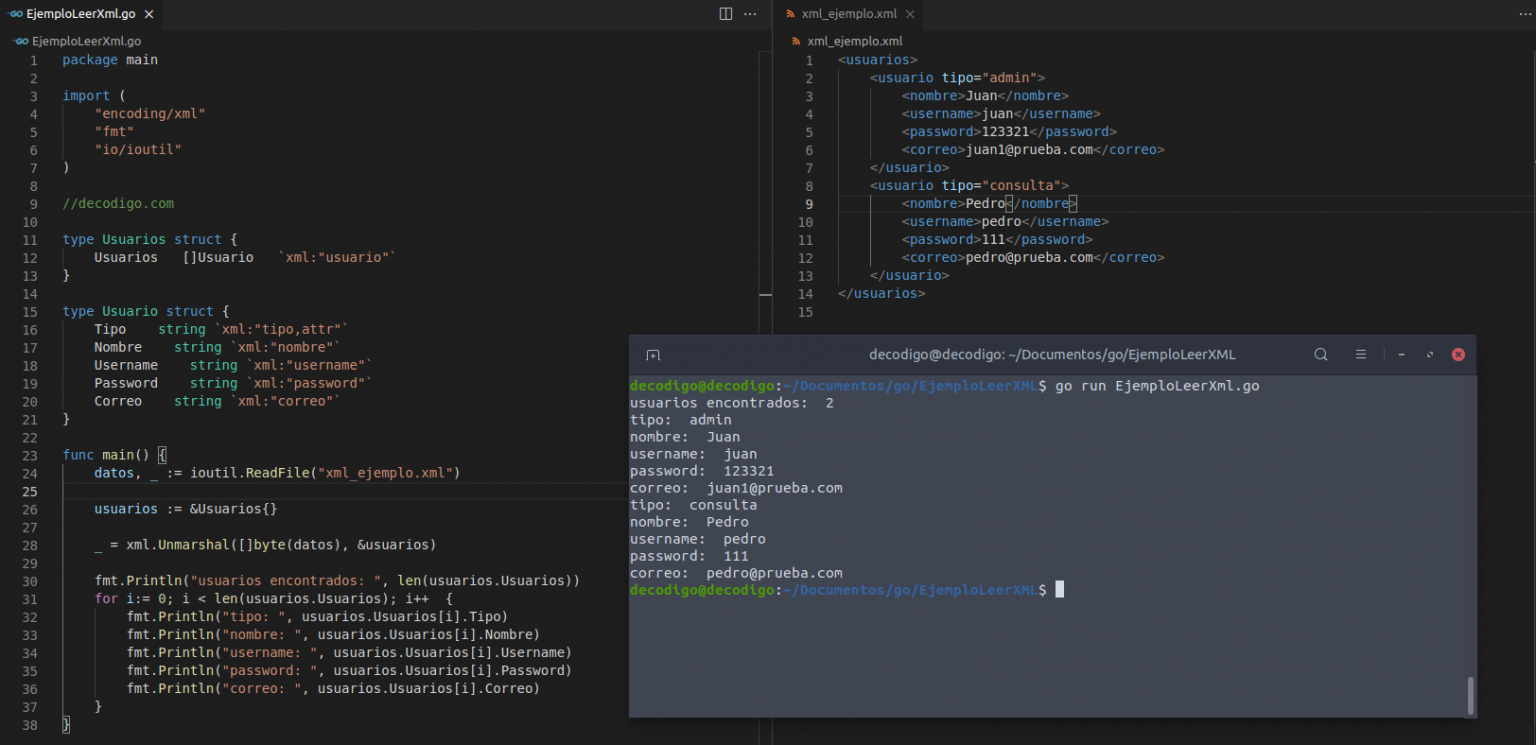Split the editor using the split icon
Screen dimensions: 1536x745
pyautogui.click(x=725, y=14)
